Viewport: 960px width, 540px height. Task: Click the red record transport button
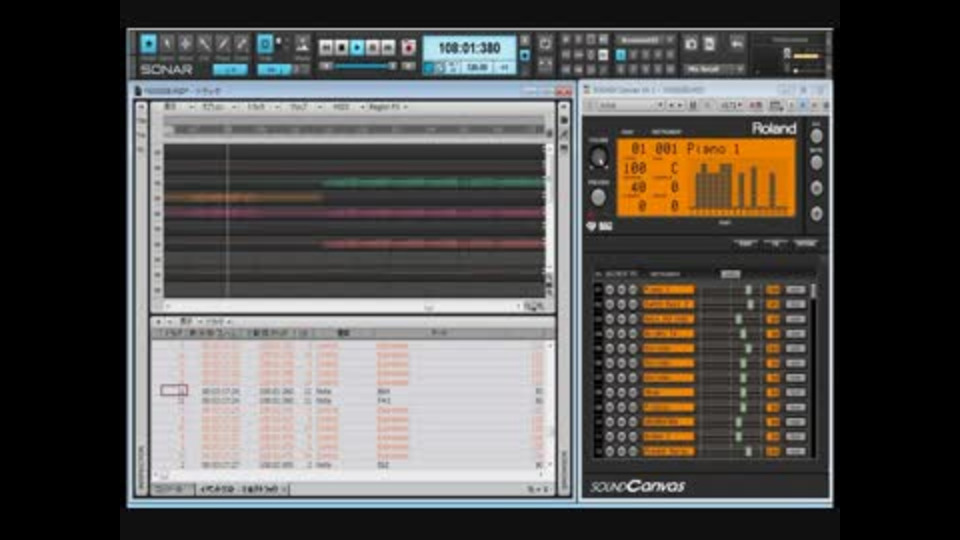click(x=408, y=47)
